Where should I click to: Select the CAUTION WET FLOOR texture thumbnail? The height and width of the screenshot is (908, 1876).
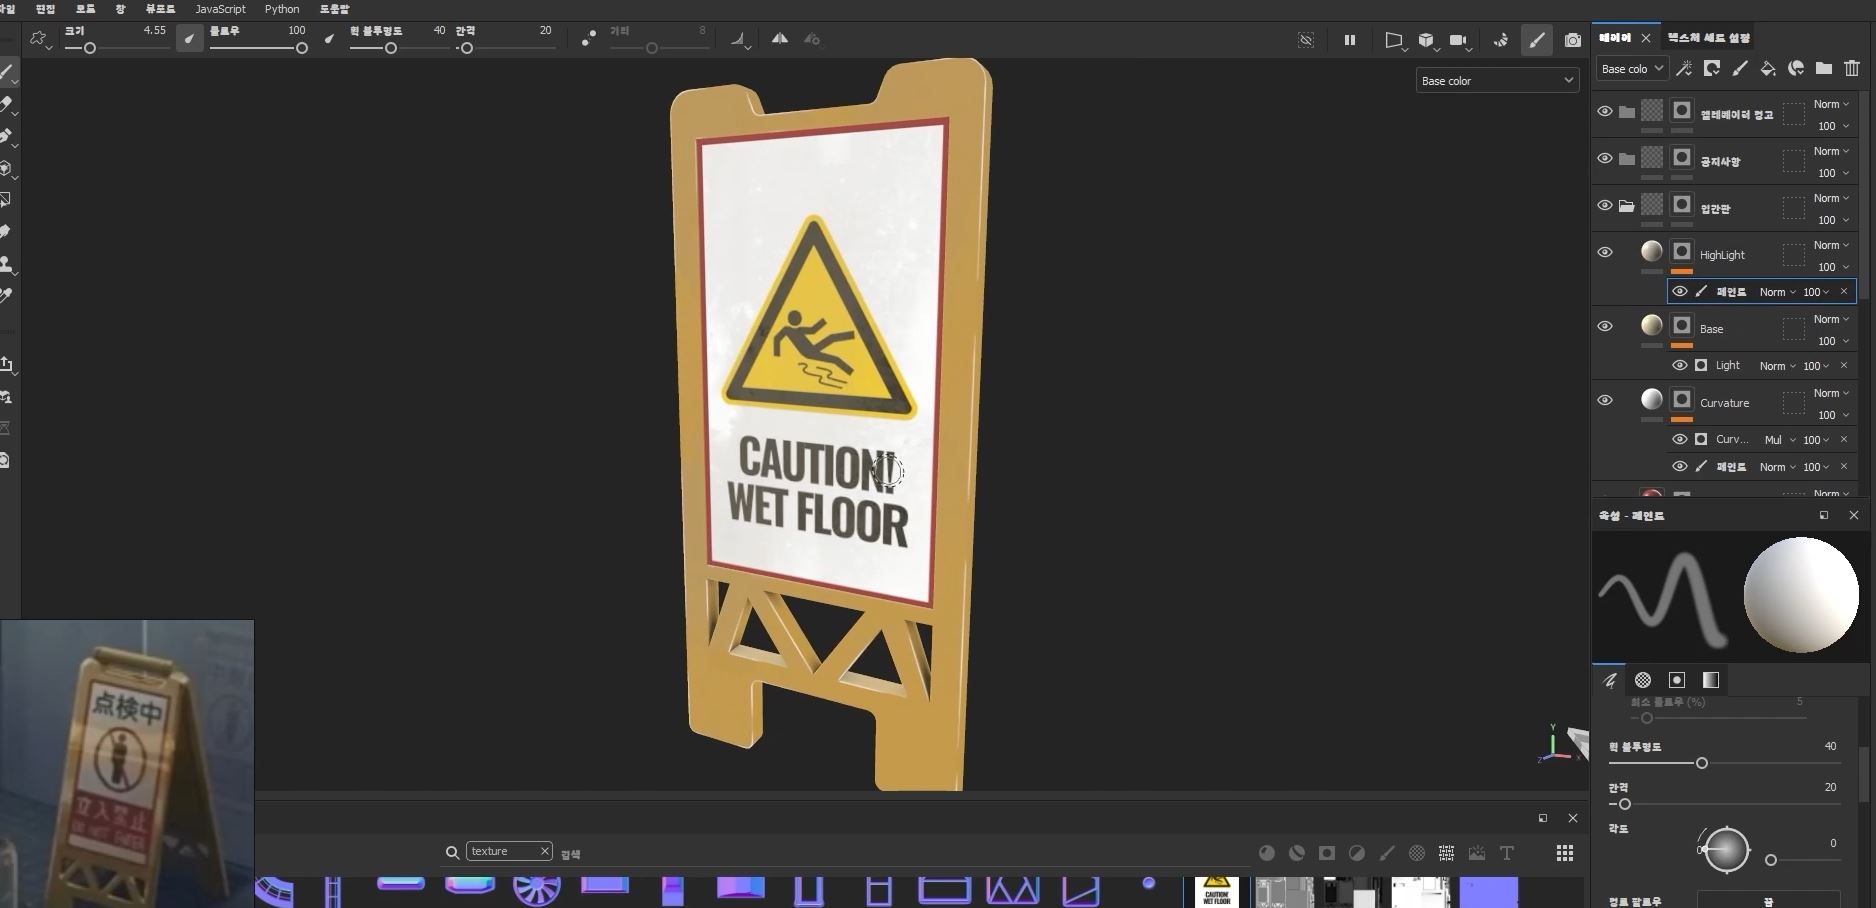[x=1216, y=892]
